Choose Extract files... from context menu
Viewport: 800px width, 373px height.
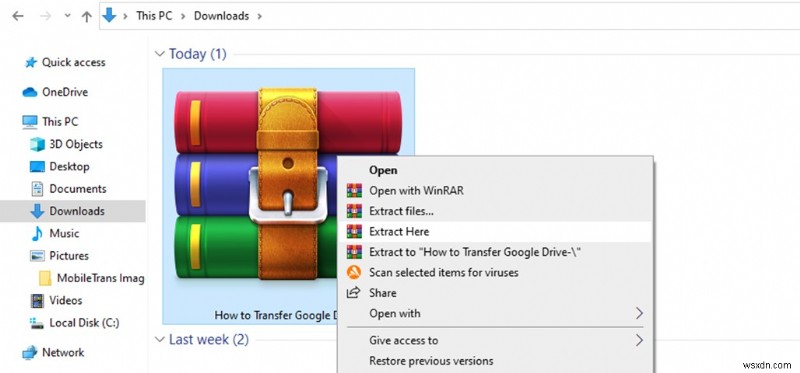(x=402, y=211)
